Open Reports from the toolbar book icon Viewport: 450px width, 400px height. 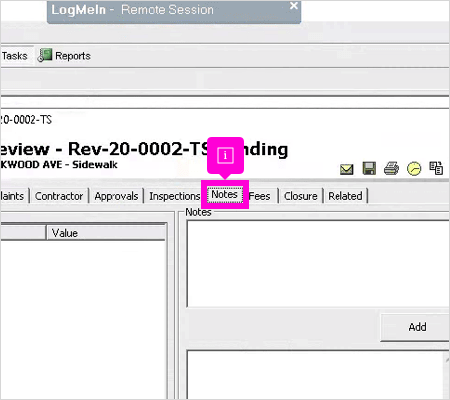(x=64, y=56)
